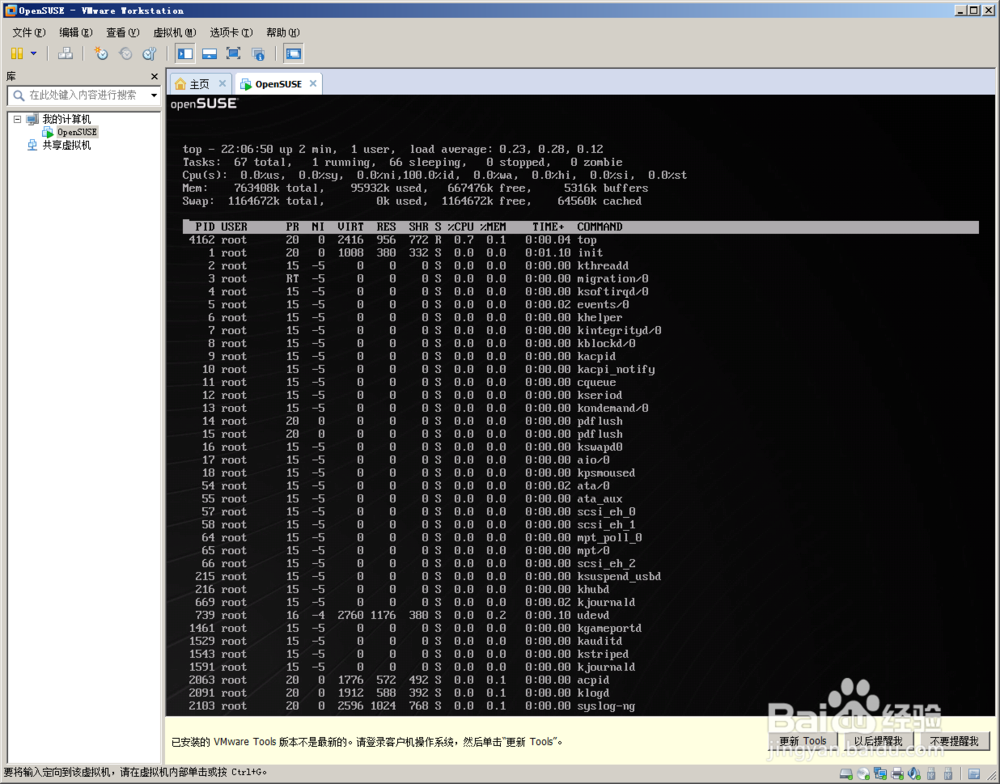Click the 'kthreadd' process row
The width and height of the screenshot is (1000, 784).
(408, 266)
